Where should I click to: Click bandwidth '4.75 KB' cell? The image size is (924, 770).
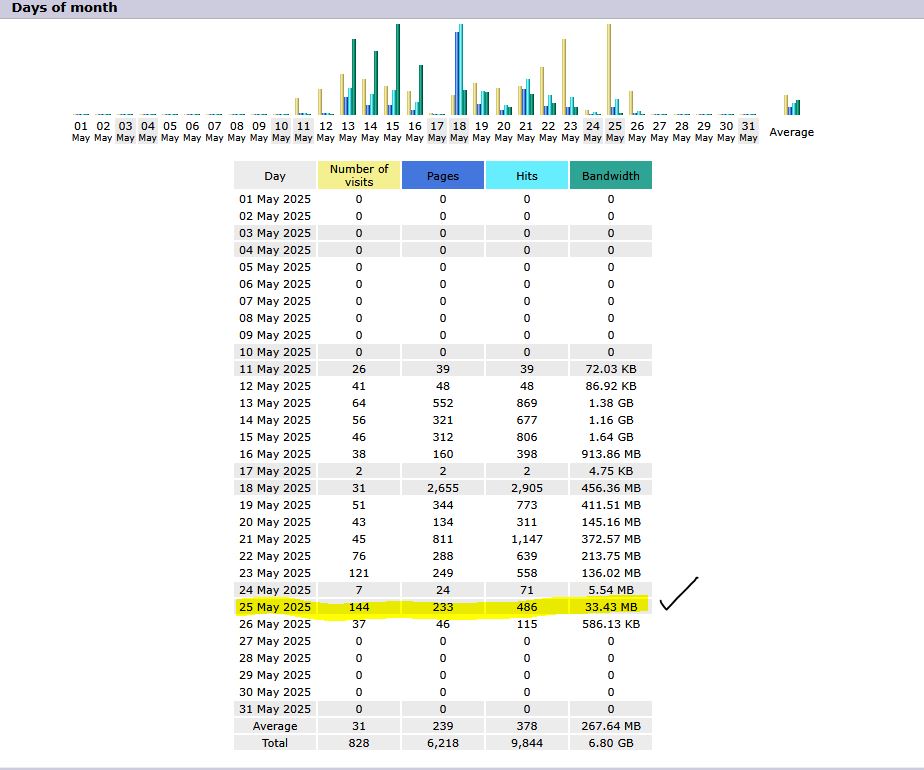click(610, 471)
